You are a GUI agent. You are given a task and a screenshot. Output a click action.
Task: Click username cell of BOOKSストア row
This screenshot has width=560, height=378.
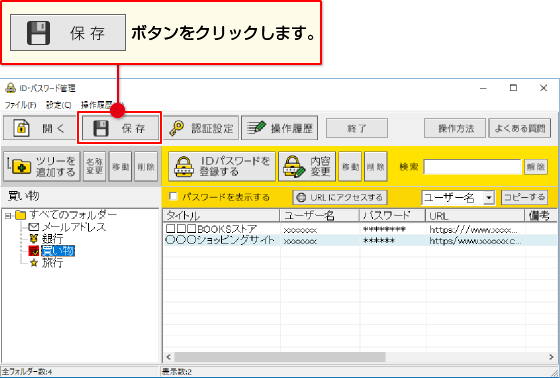[320, 229]
